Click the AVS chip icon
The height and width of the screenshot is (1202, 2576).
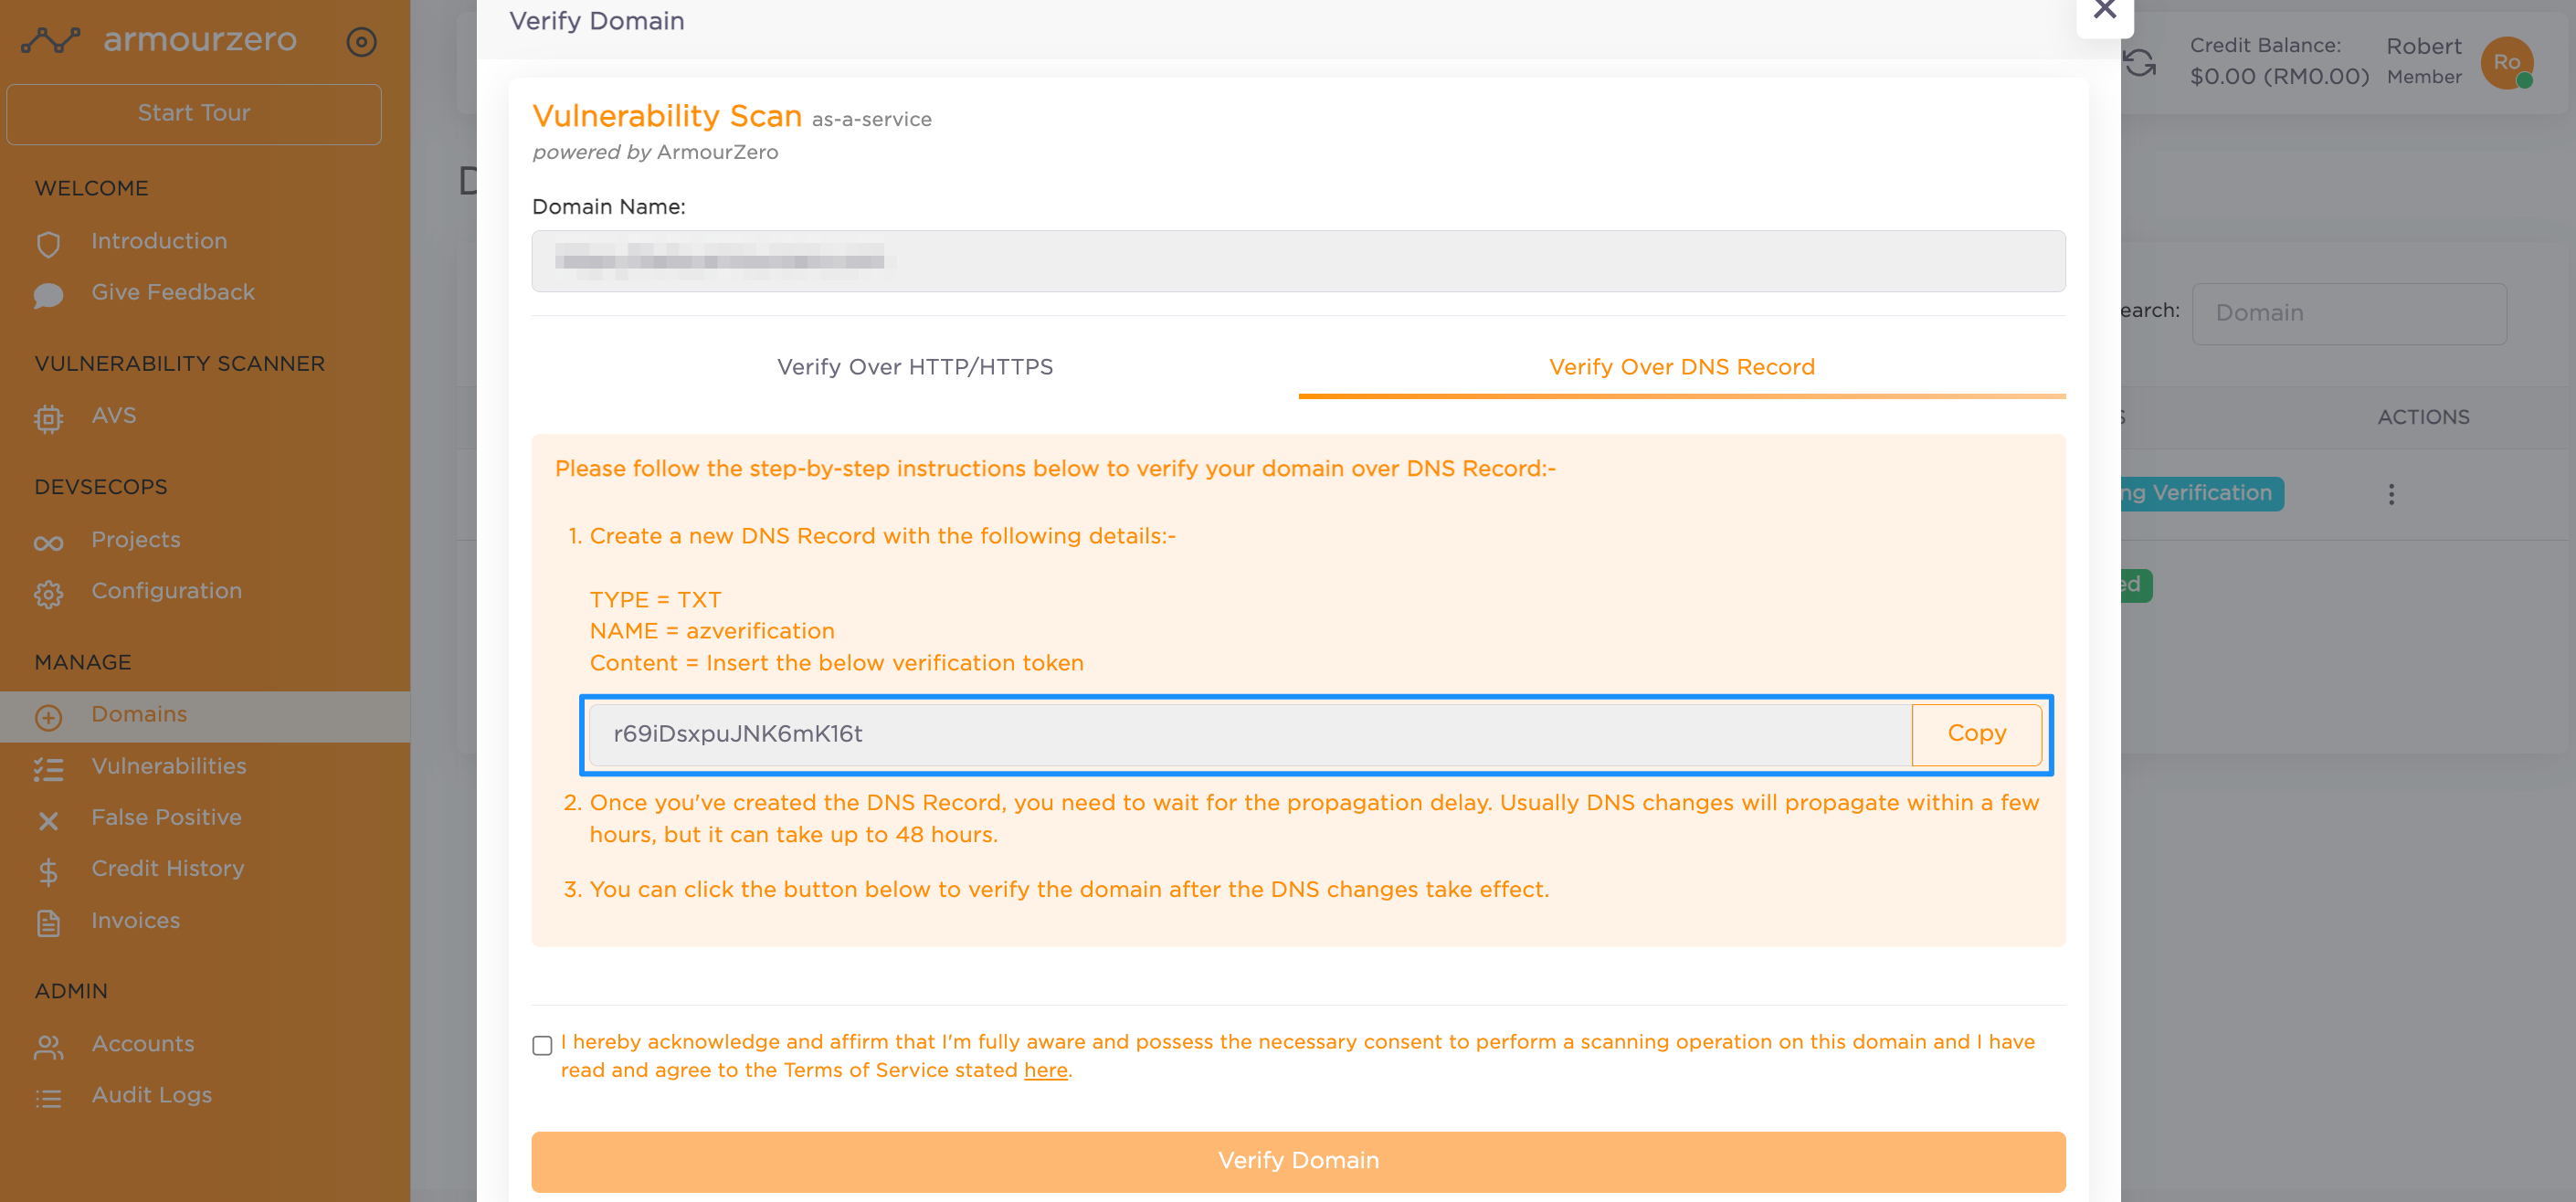click(48, 418)
